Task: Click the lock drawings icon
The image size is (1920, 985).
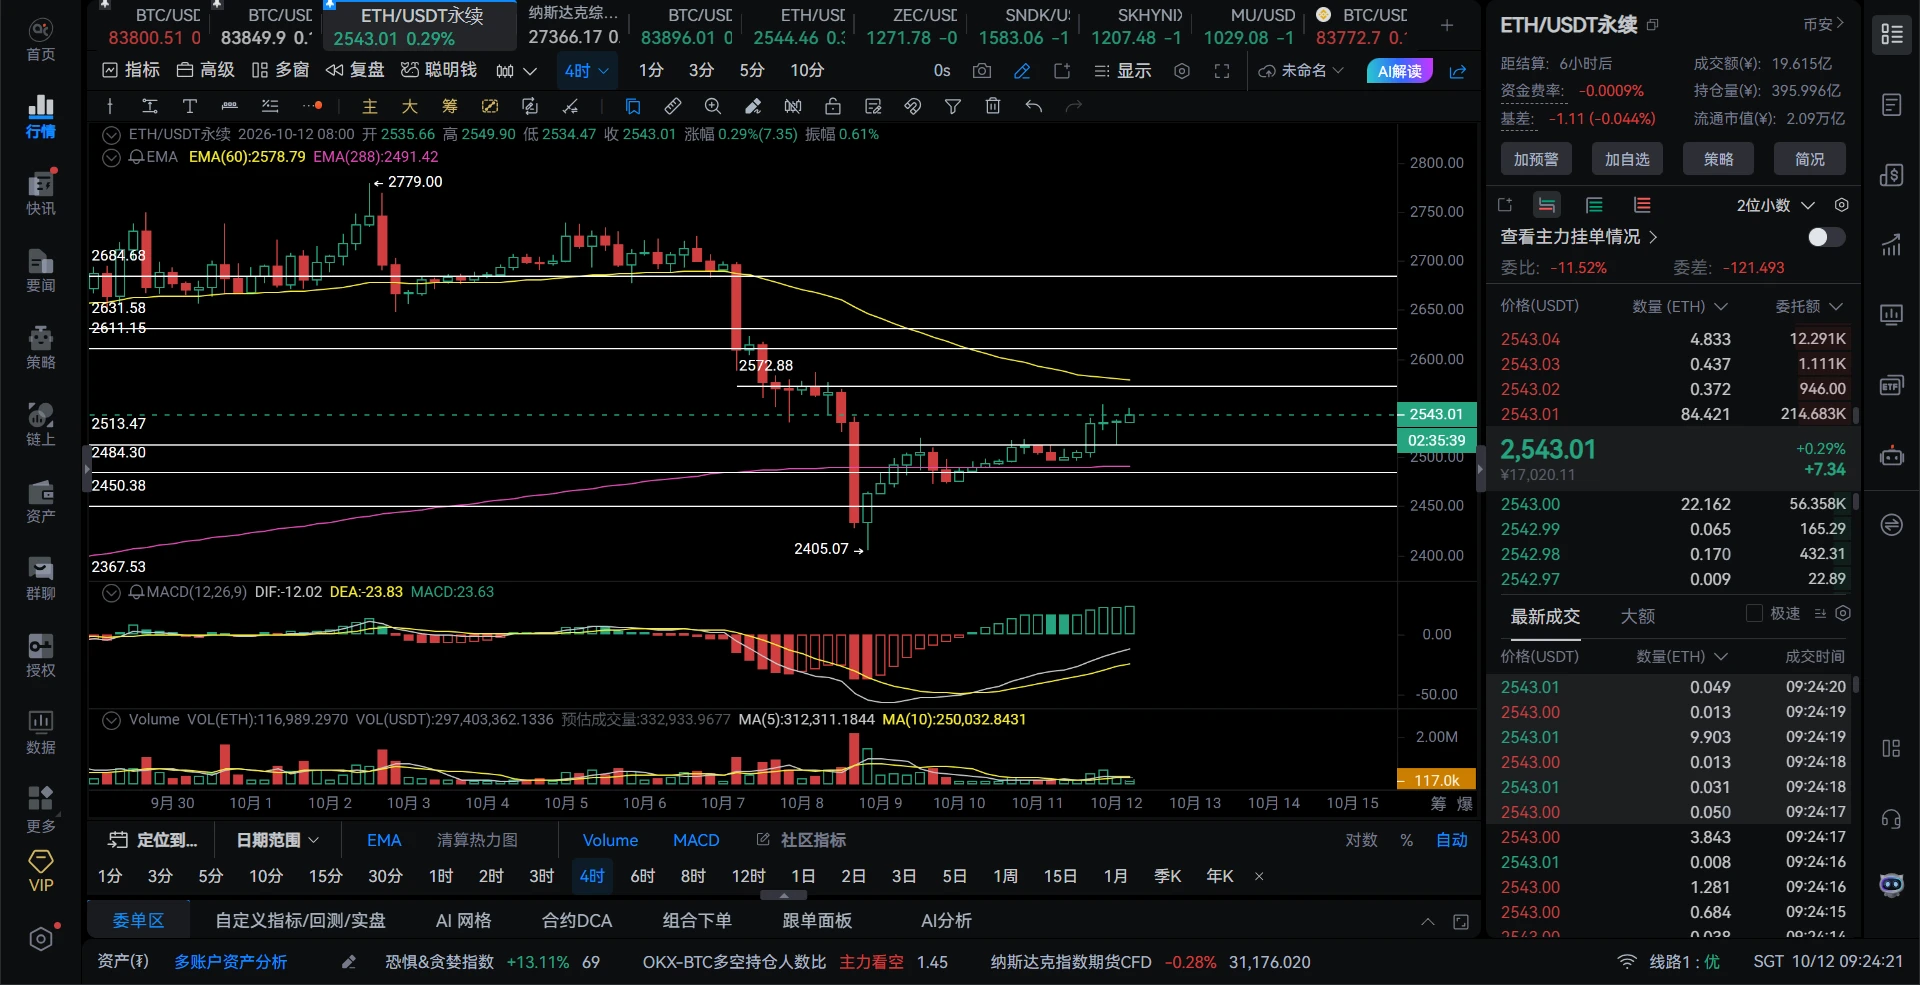Action: 833,106
